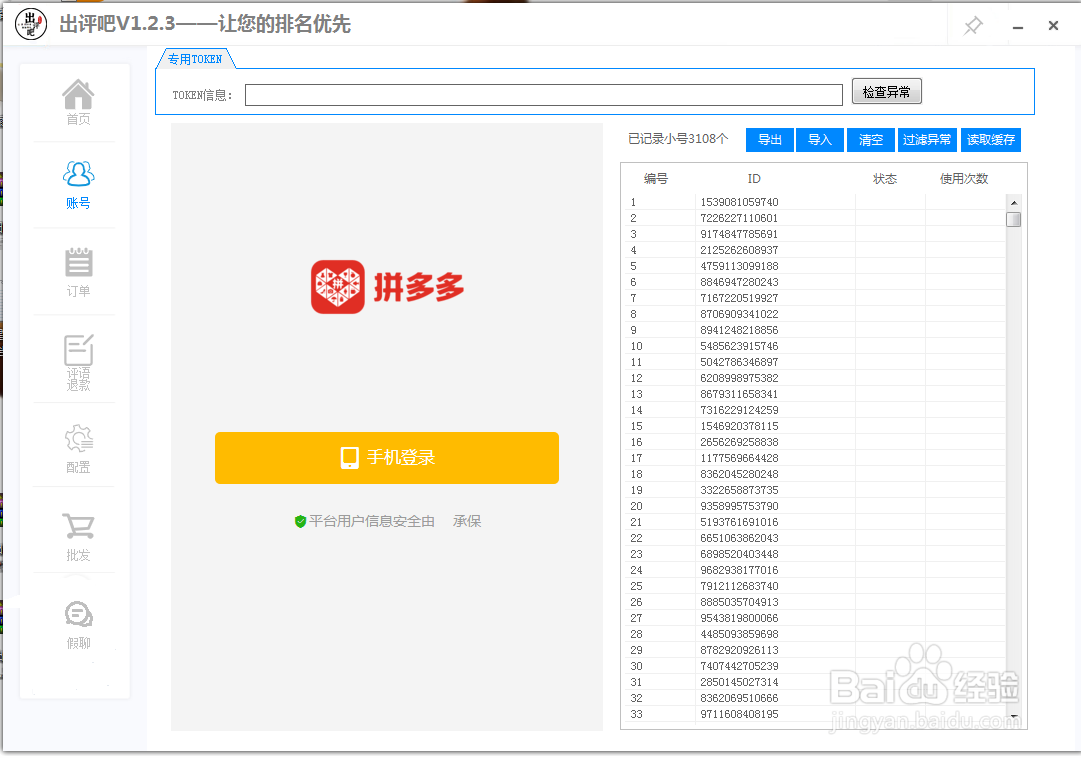Click the 手机登录 phone login button
Image resolution: width=1081 pixels, height=758 pixels.
[387, 458]
